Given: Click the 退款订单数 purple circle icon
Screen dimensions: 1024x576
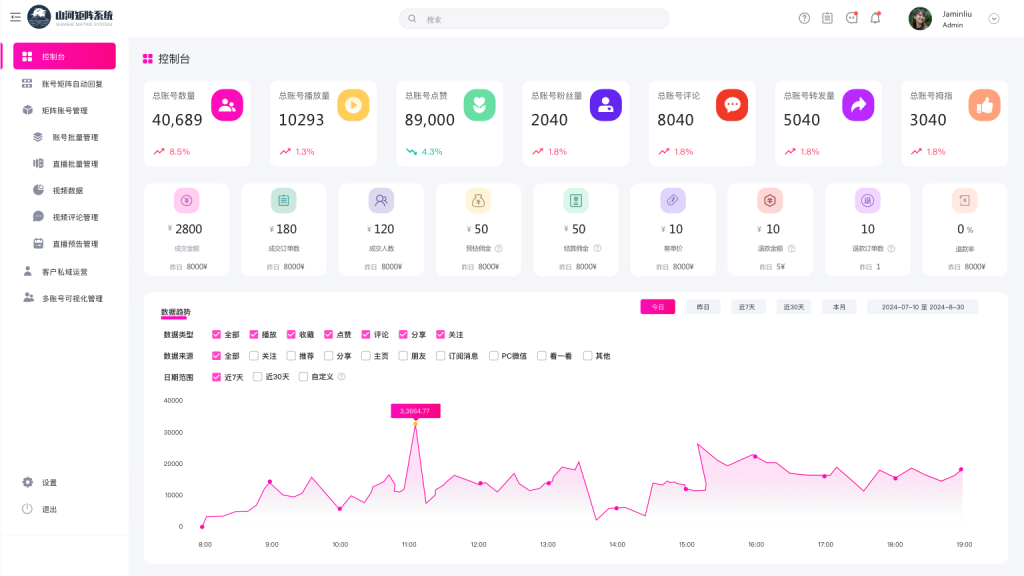Looking at the screenshot, I should coord(867,200).
